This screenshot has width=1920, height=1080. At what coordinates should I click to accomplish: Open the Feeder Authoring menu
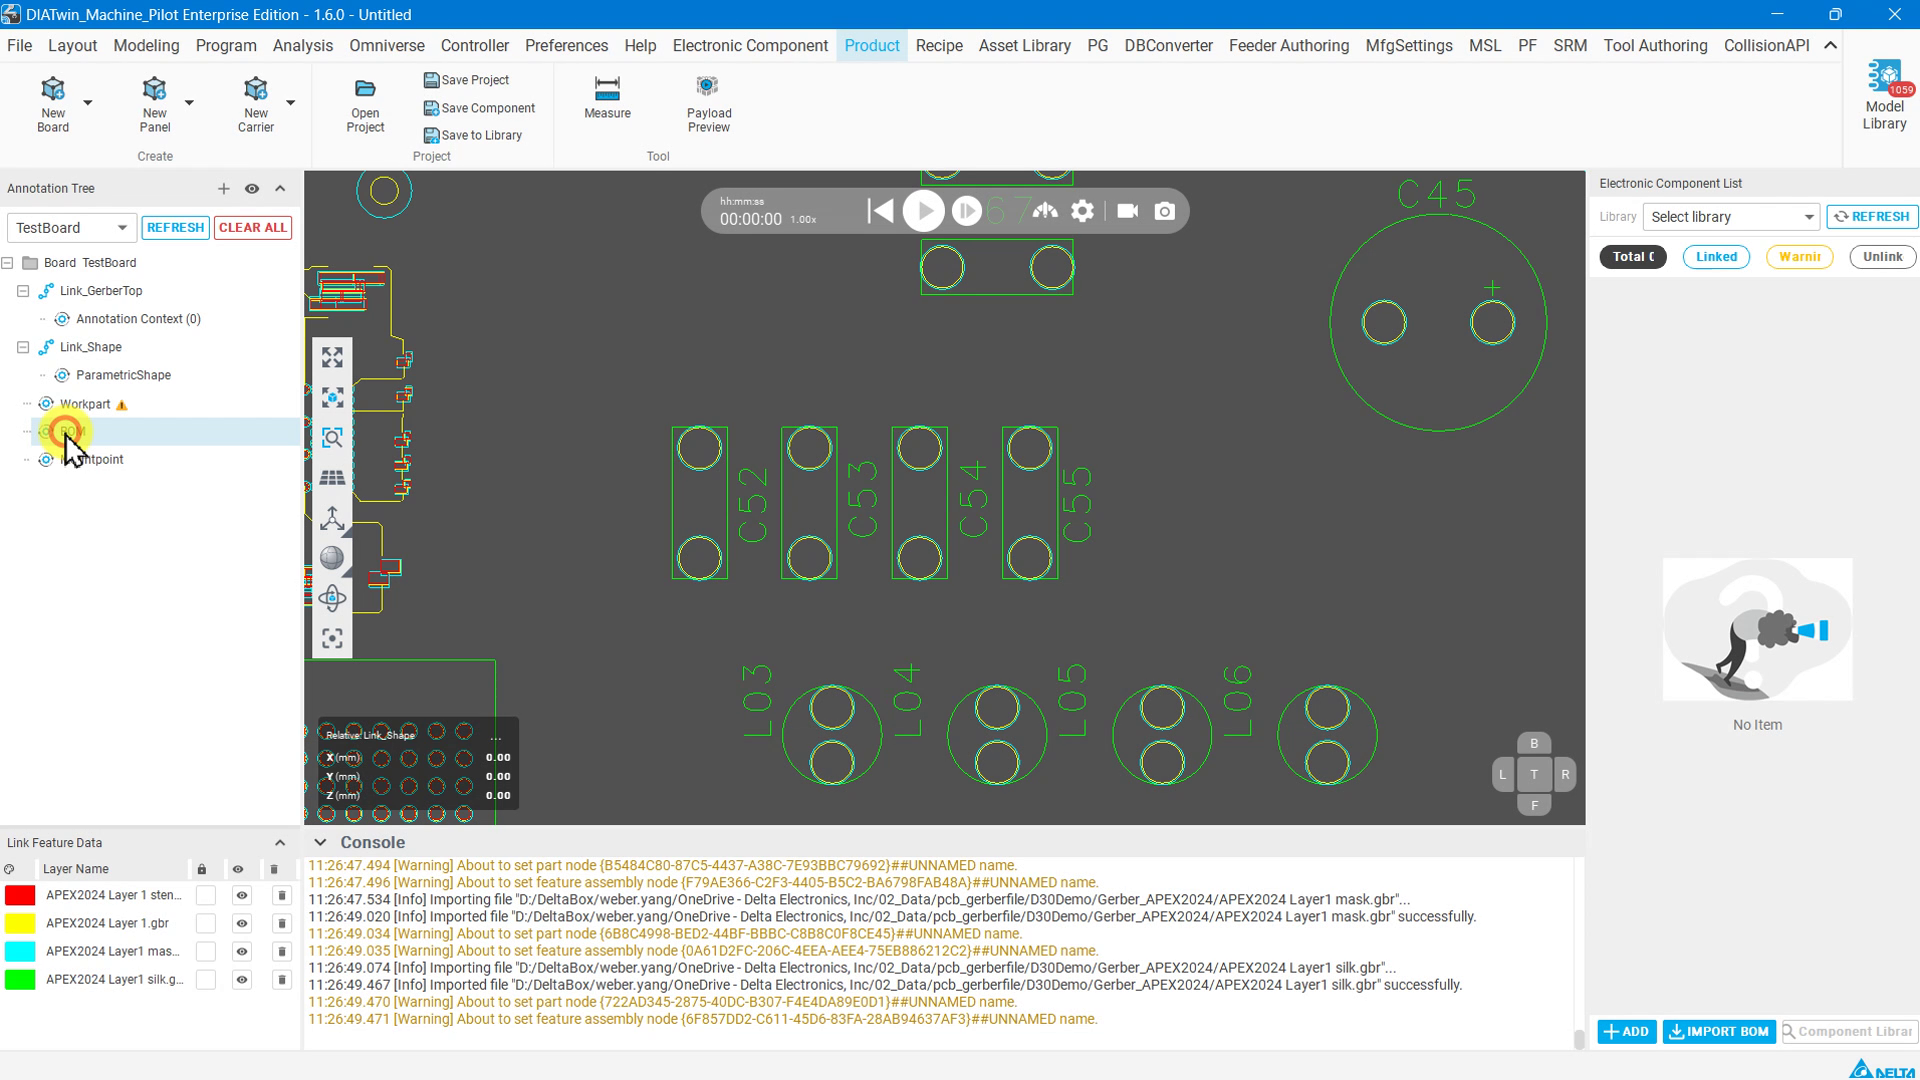pyautogui.click(x=1288, y=46)
